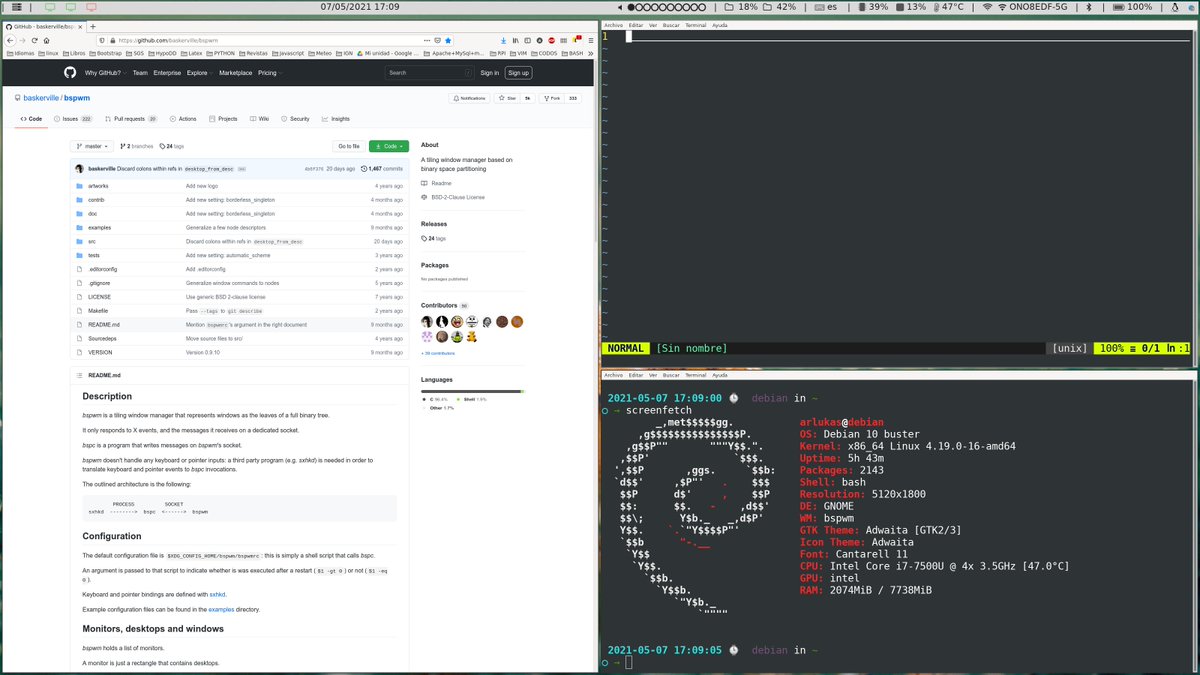The height and width of the screenshot is (675, 1200).
Task: Open README.md outline list icon
Action: click(x=79, y=375)
